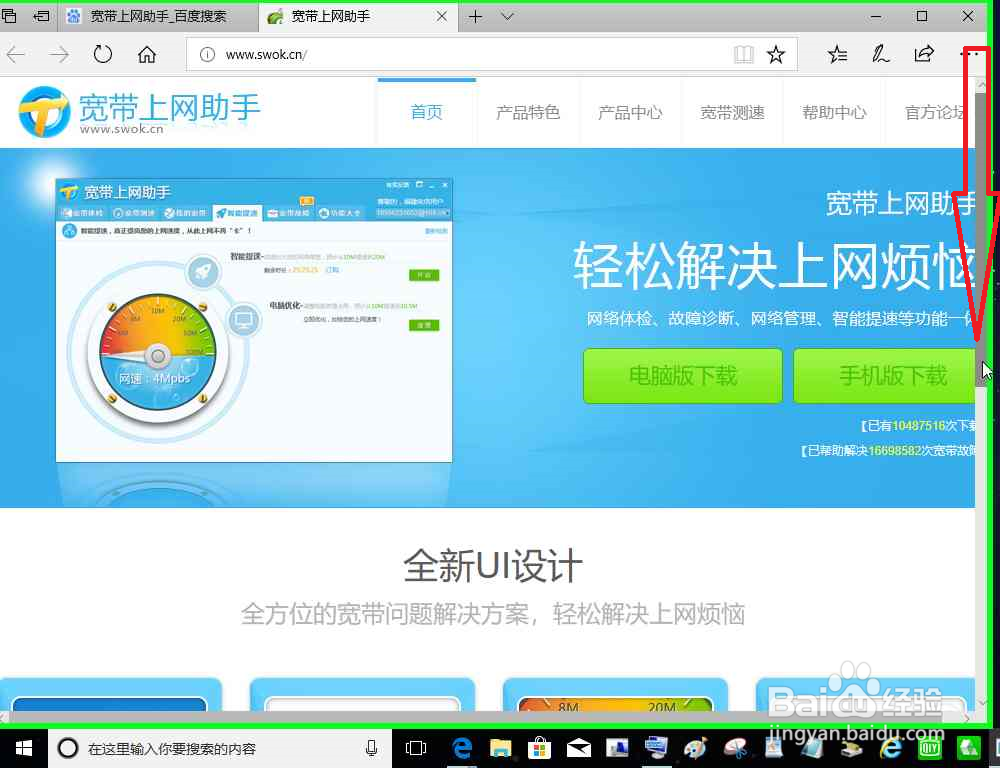
Task: Open the tab list dropdown chevron
Action: 507,16
